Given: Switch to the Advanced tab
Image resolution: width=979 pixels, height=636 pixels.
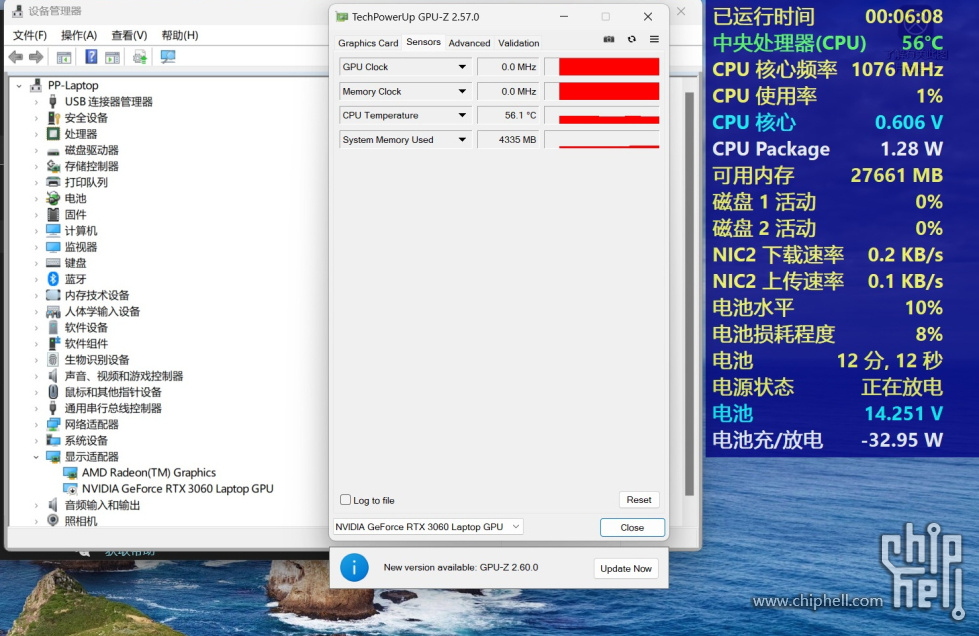Looking at the screenshot, I should [470, 43].
